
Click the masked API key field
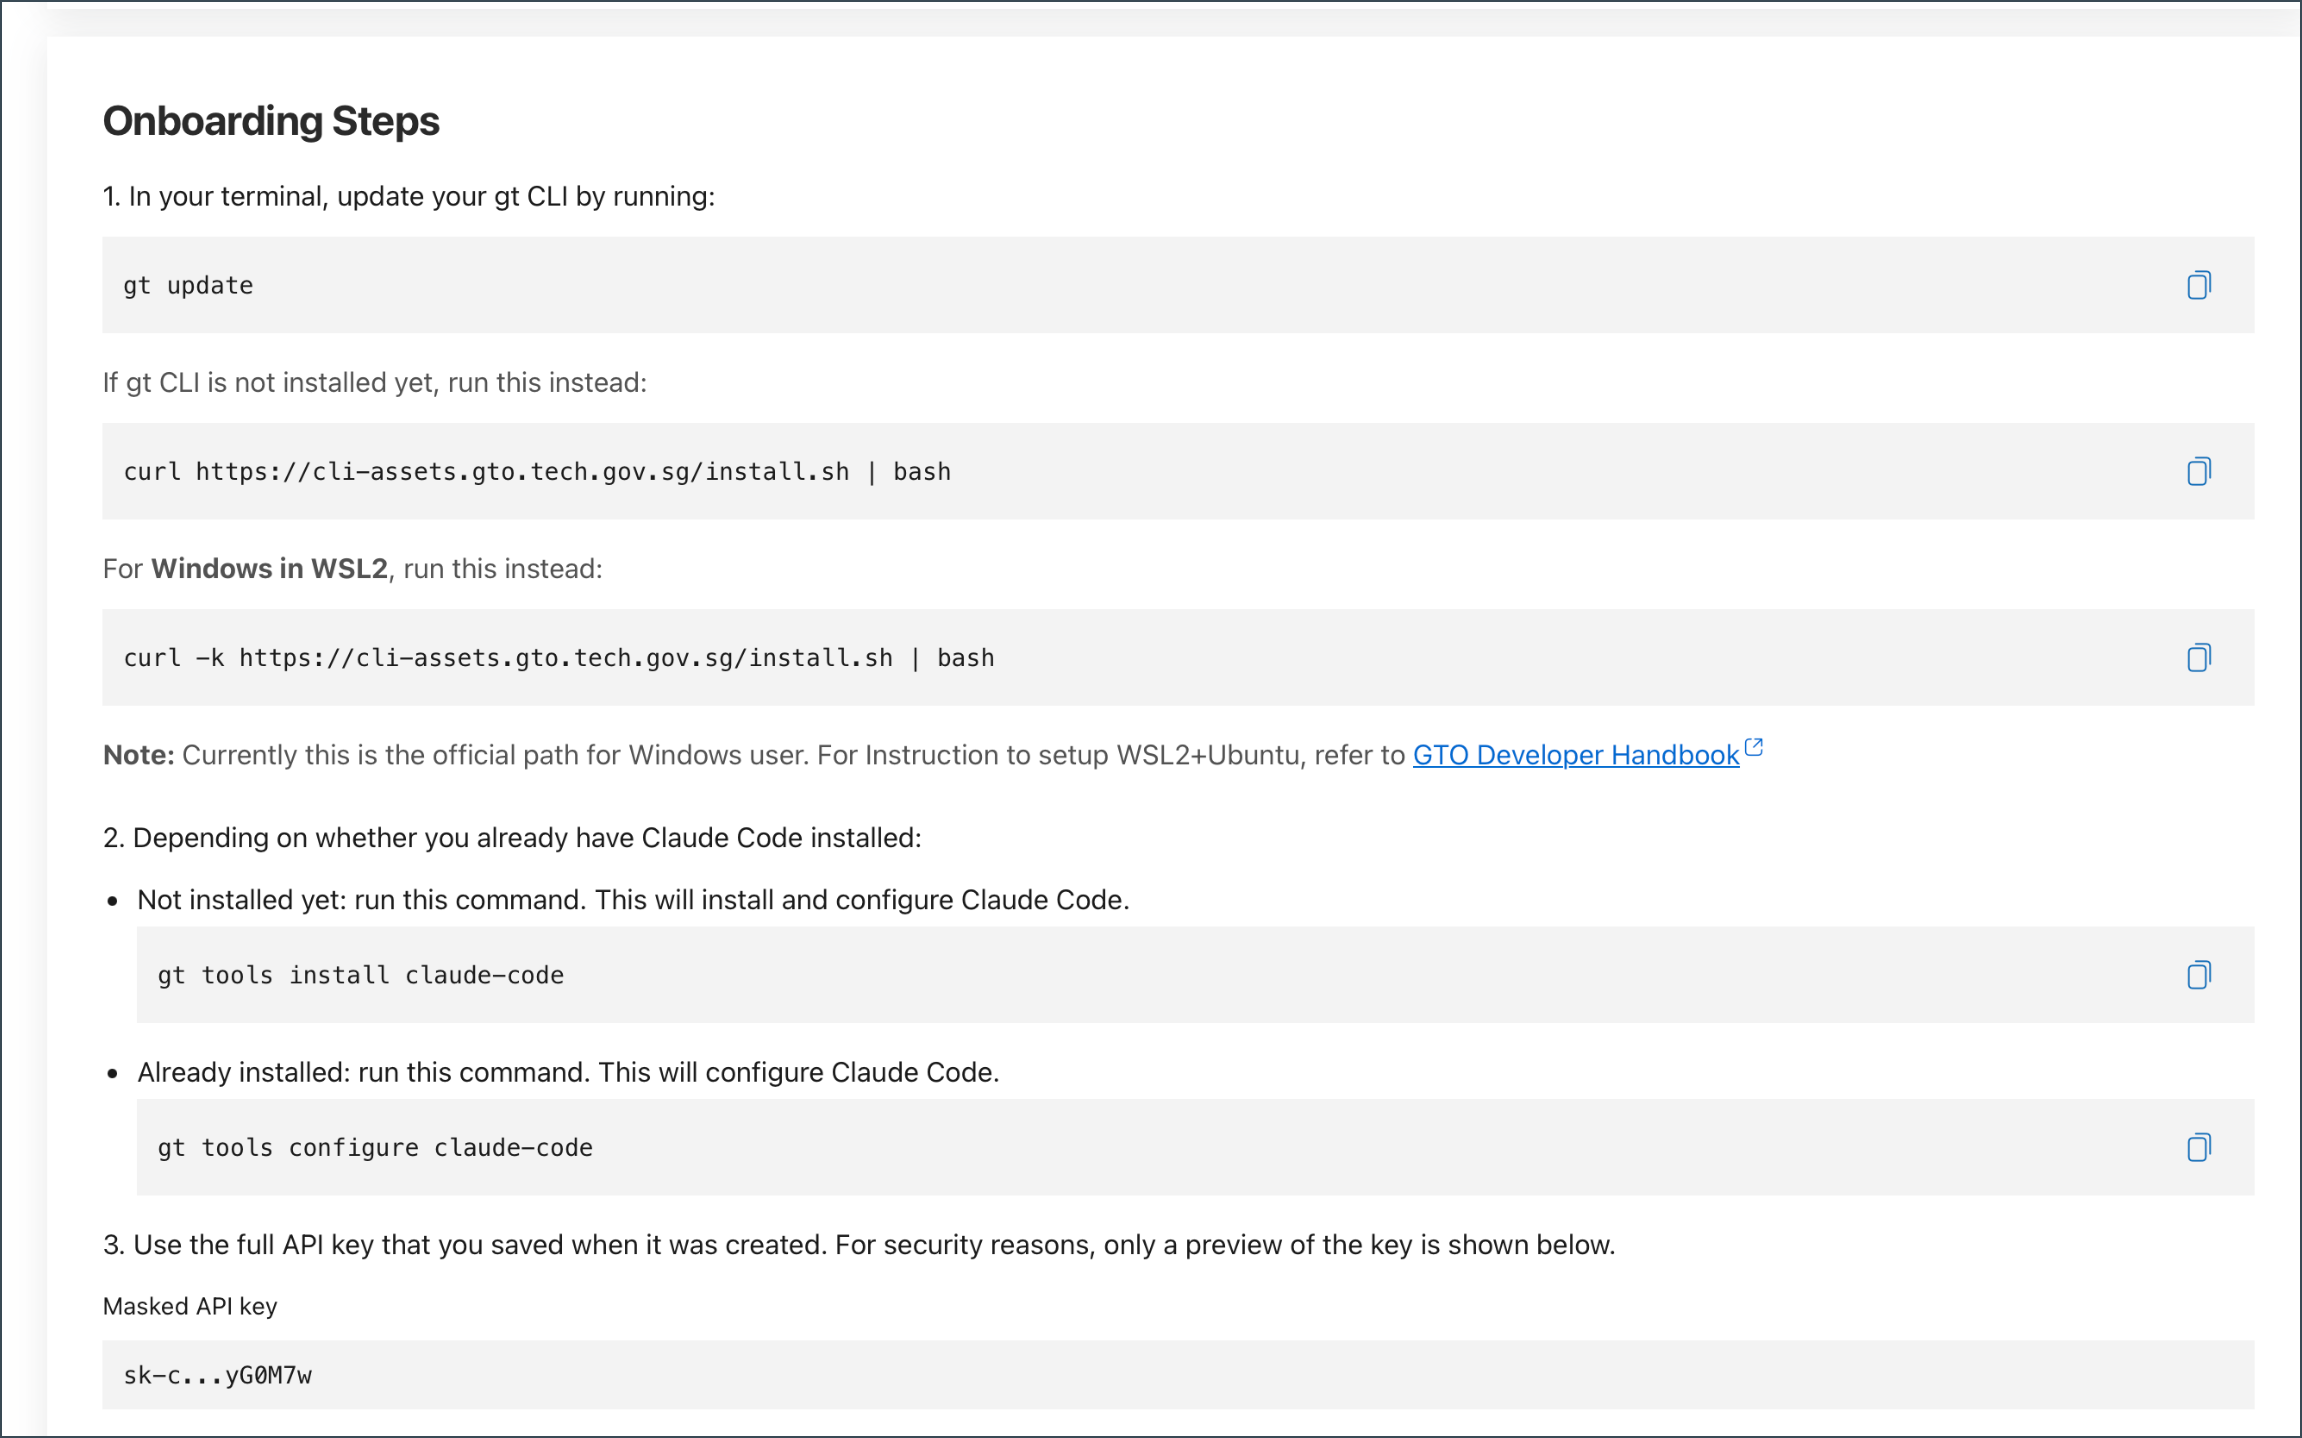[x=1178, y=1375]
